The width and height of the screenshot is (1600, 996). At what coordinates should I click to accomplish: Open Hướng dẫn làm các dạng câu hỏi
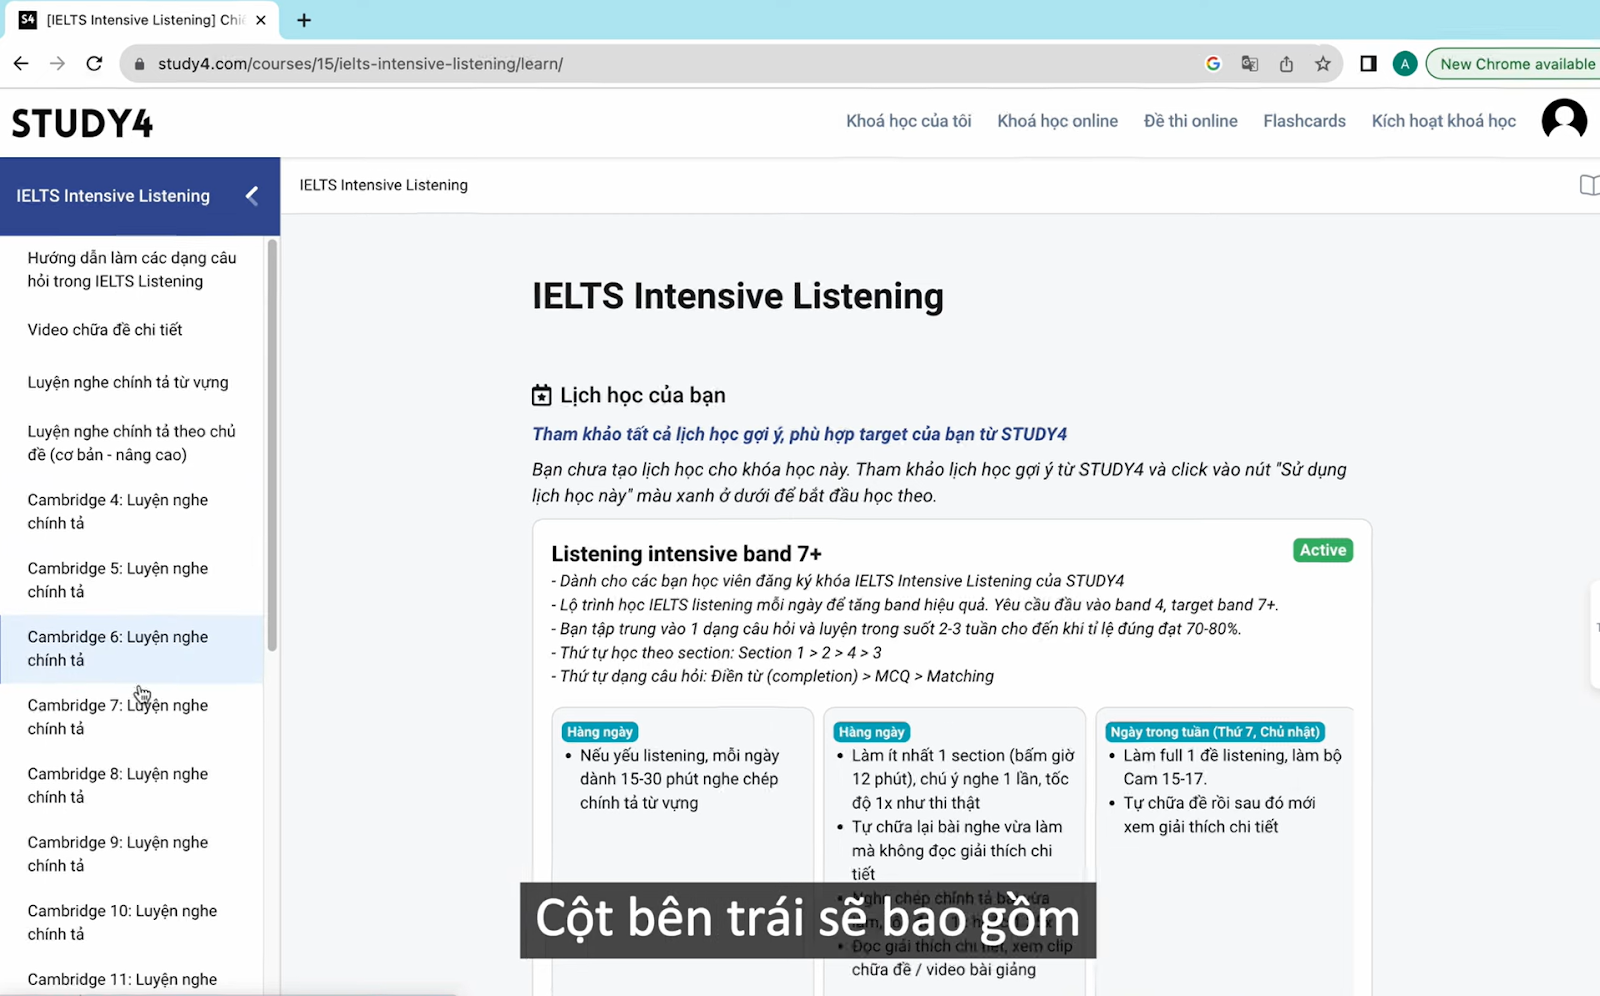132,269
